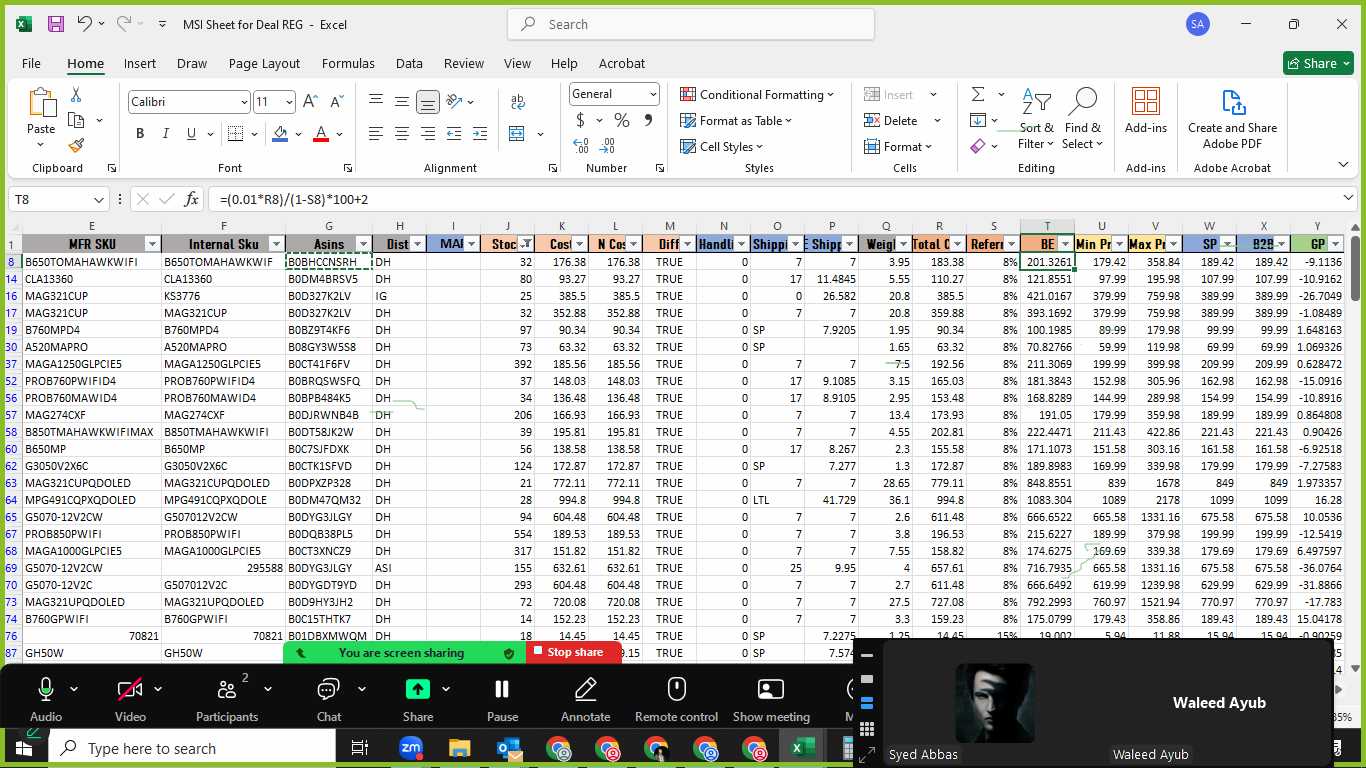
Task: Toggle Italic formatting
Action: click(x=166, y=134)
